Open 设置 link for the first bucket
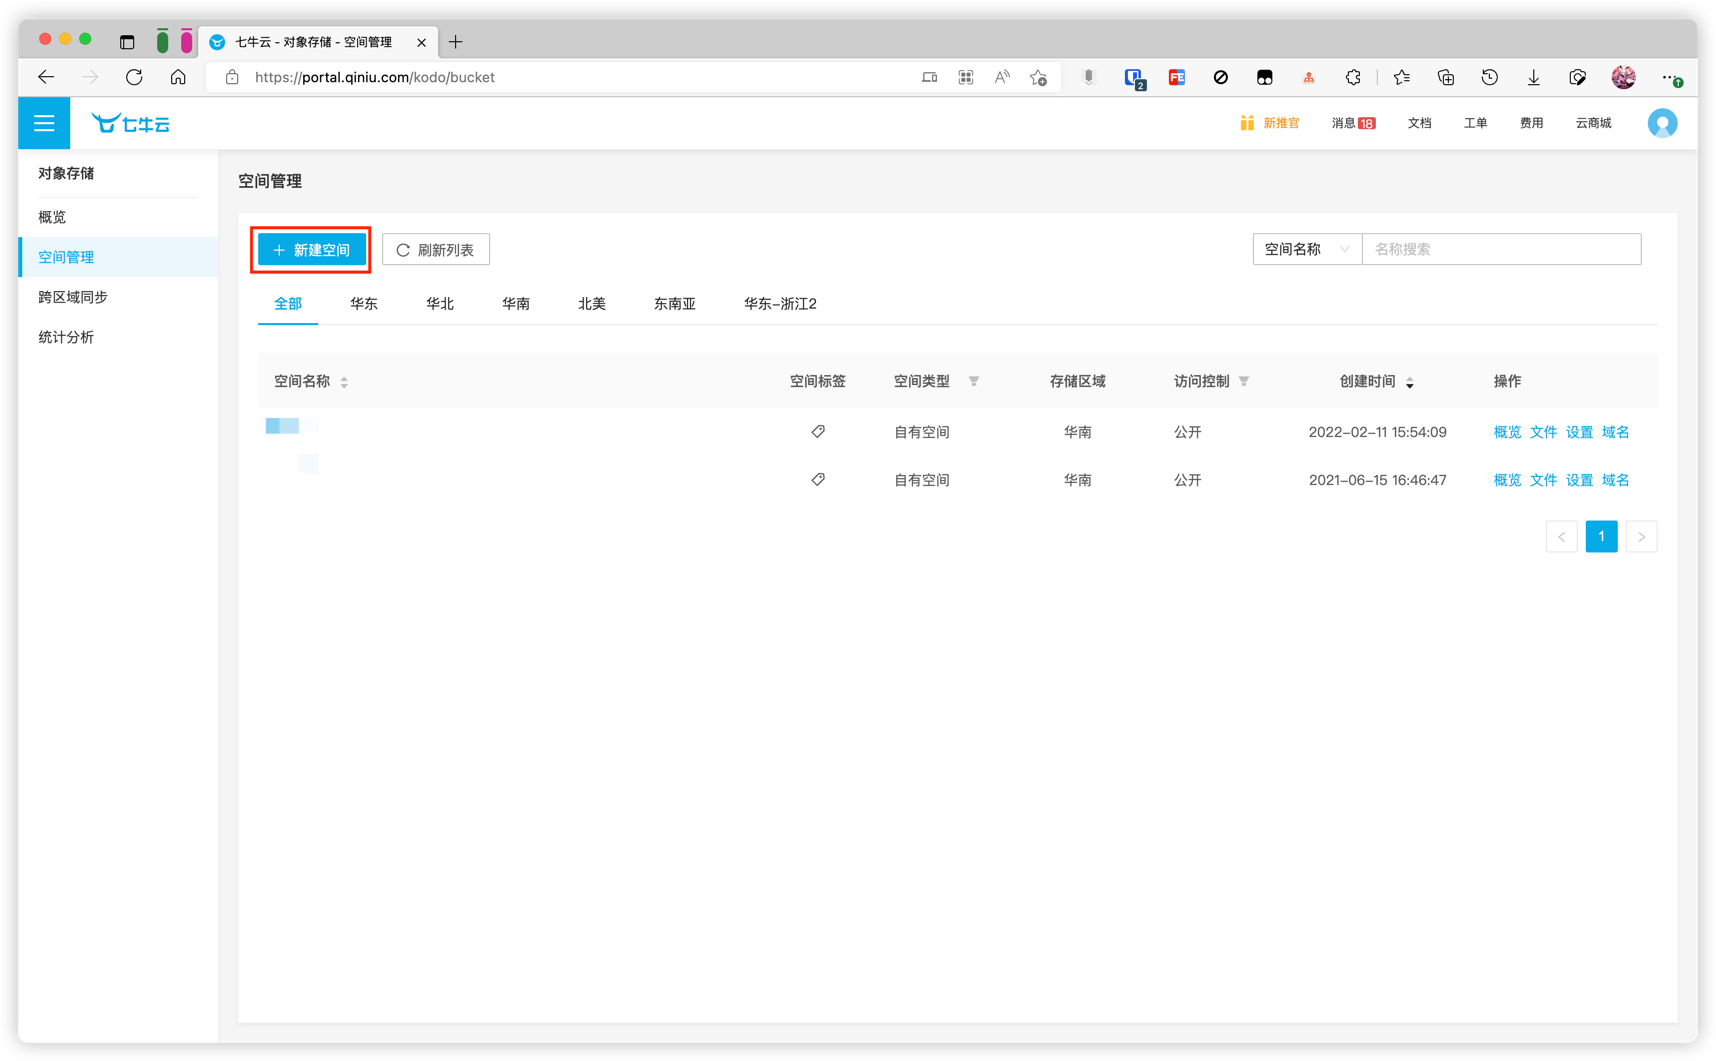 [1579, 432]
